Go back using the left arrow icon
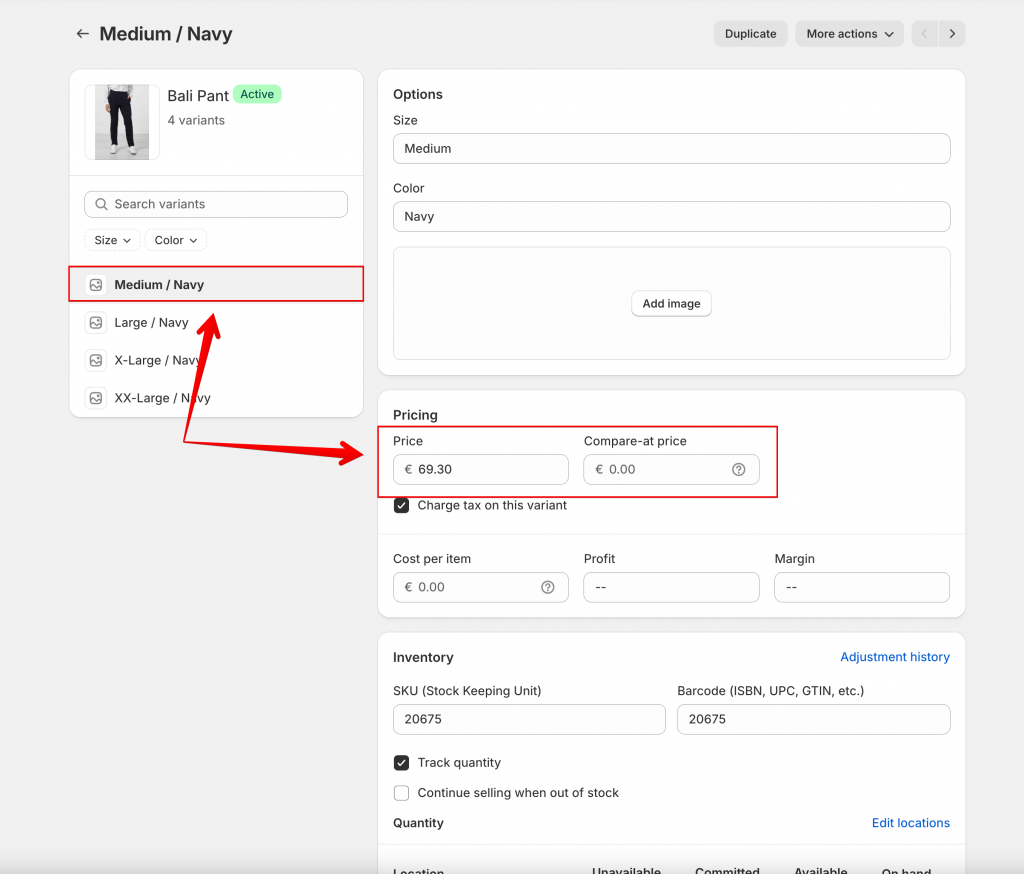This screenshot has width=1024, height=874. 82,33
